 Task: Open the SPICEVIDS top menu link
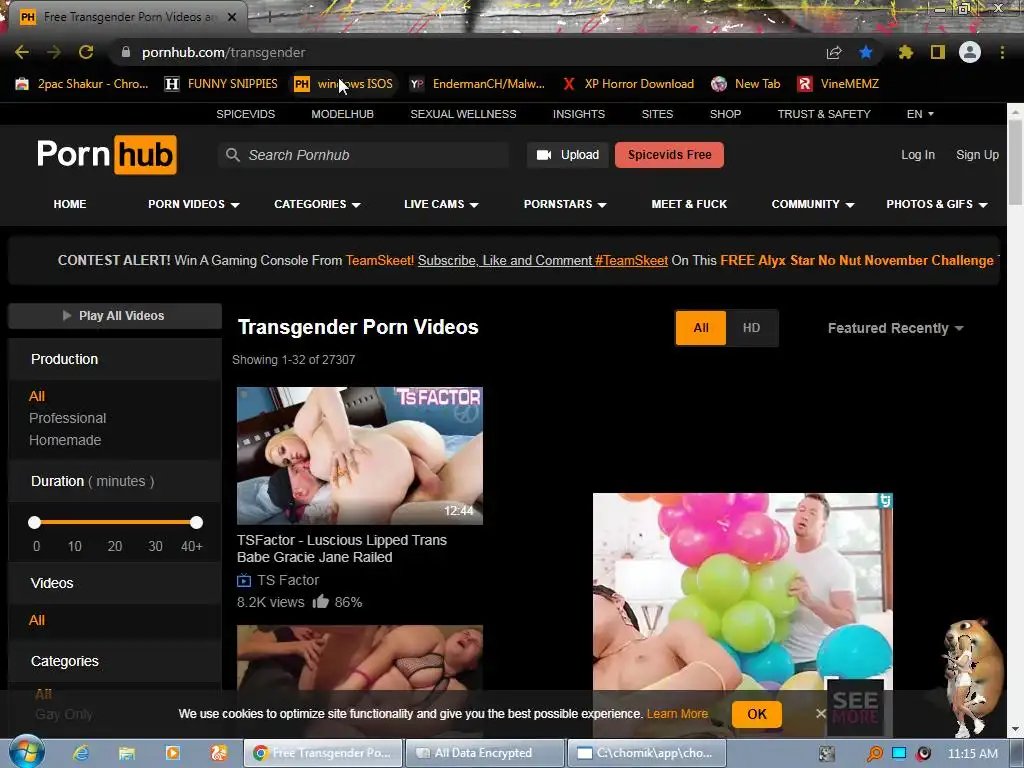pyautogui.click(x=246, y=114)
